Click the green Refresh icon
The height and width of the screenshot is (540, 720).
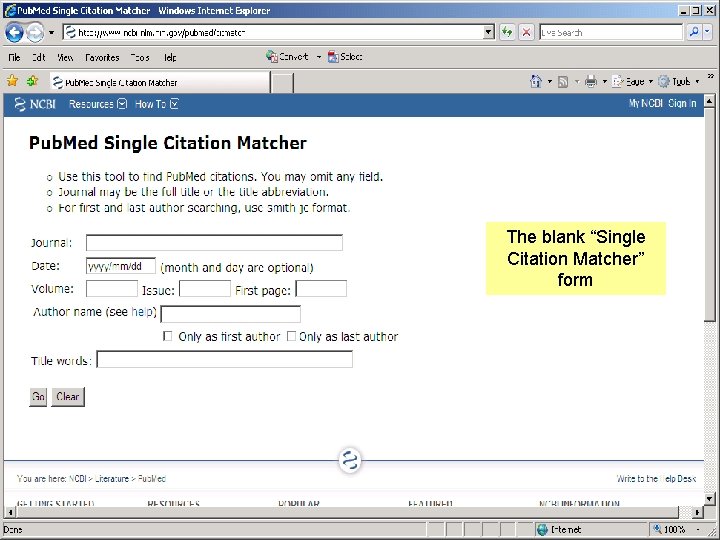pos(507,33)
